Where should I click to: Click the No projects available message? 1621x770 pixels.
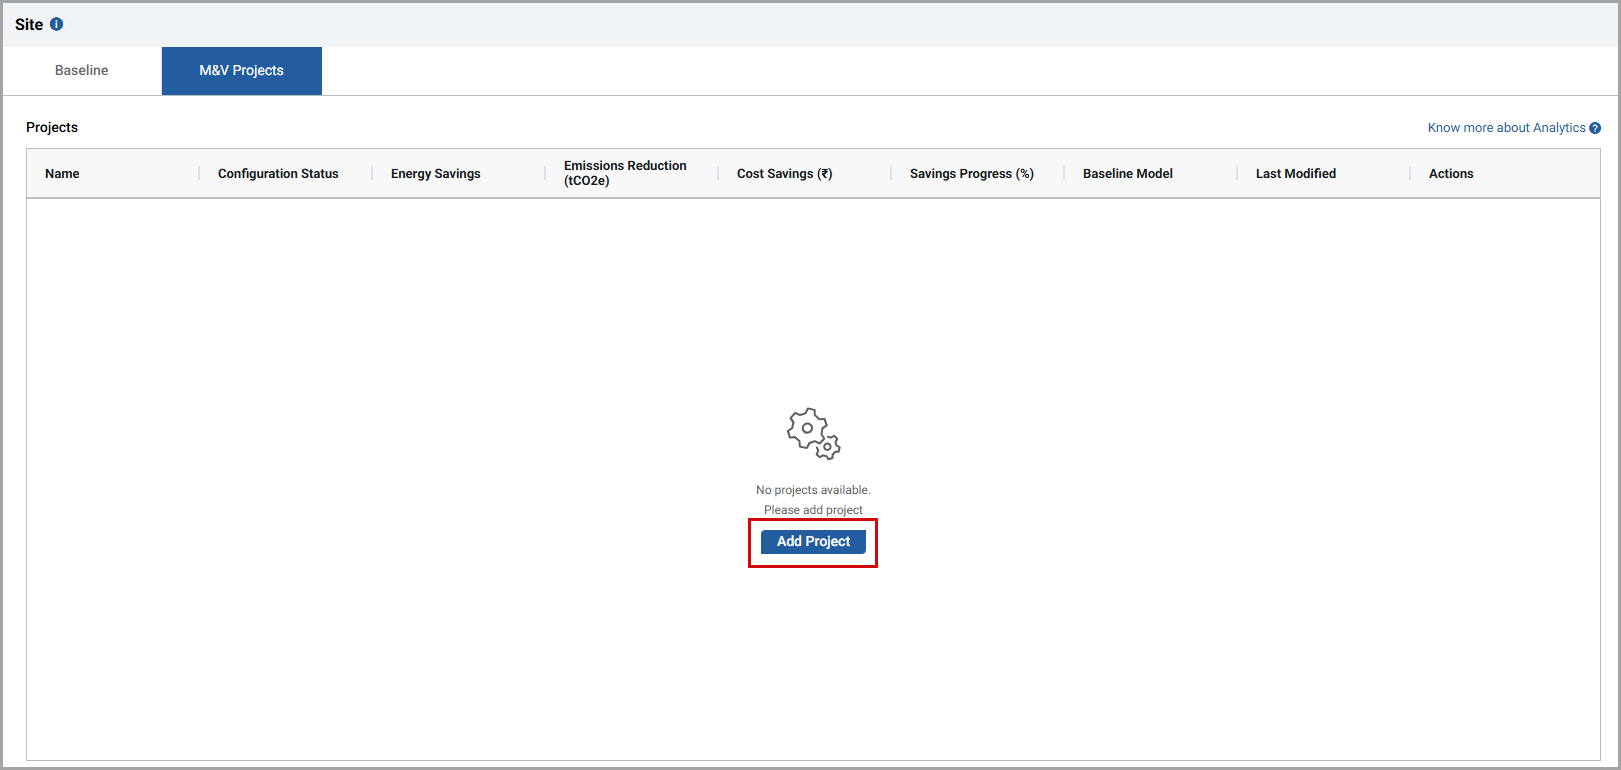pos(813,490)
